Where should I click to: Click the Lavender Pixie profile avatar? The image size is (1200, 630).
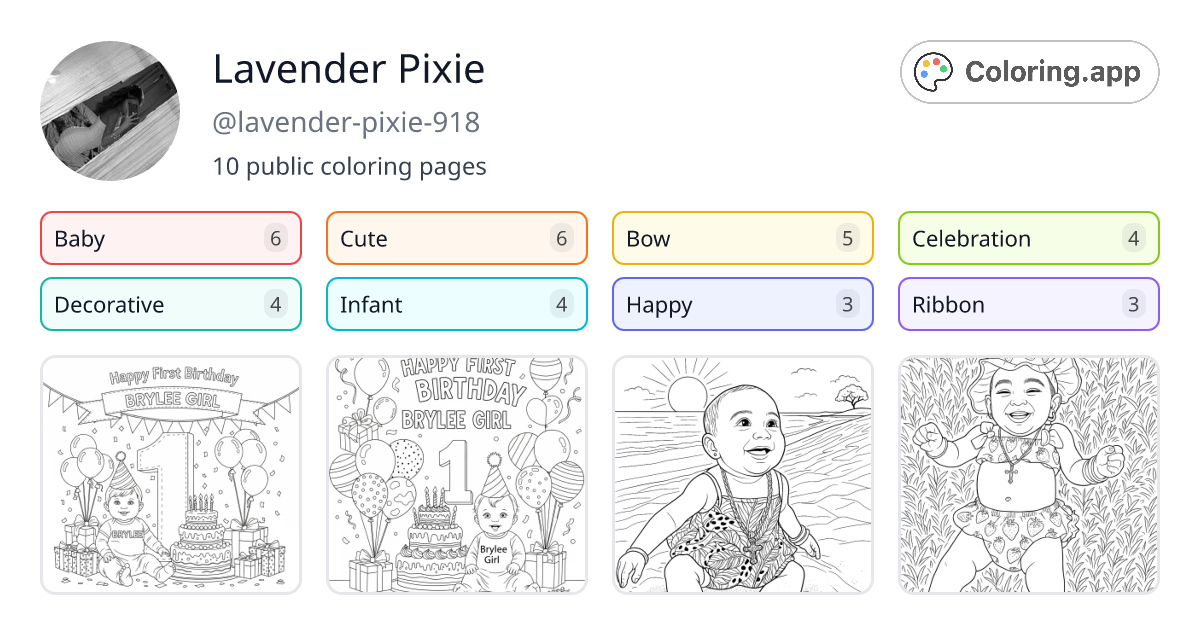point(110,111)
